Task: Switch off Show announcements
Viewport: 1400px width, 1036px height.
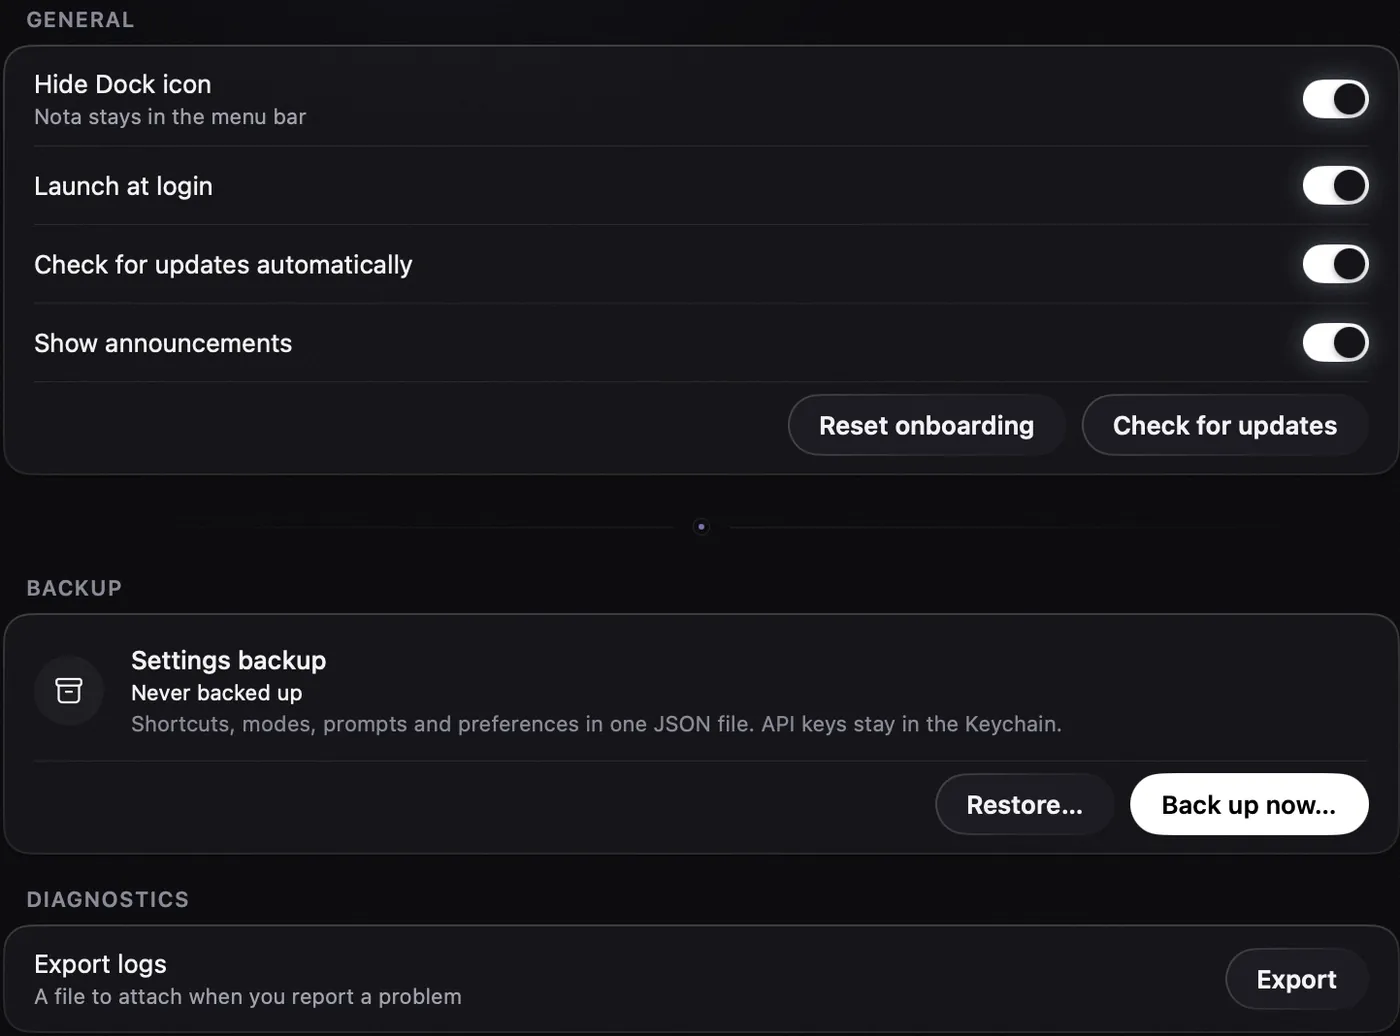Action: pos(1335,342)
